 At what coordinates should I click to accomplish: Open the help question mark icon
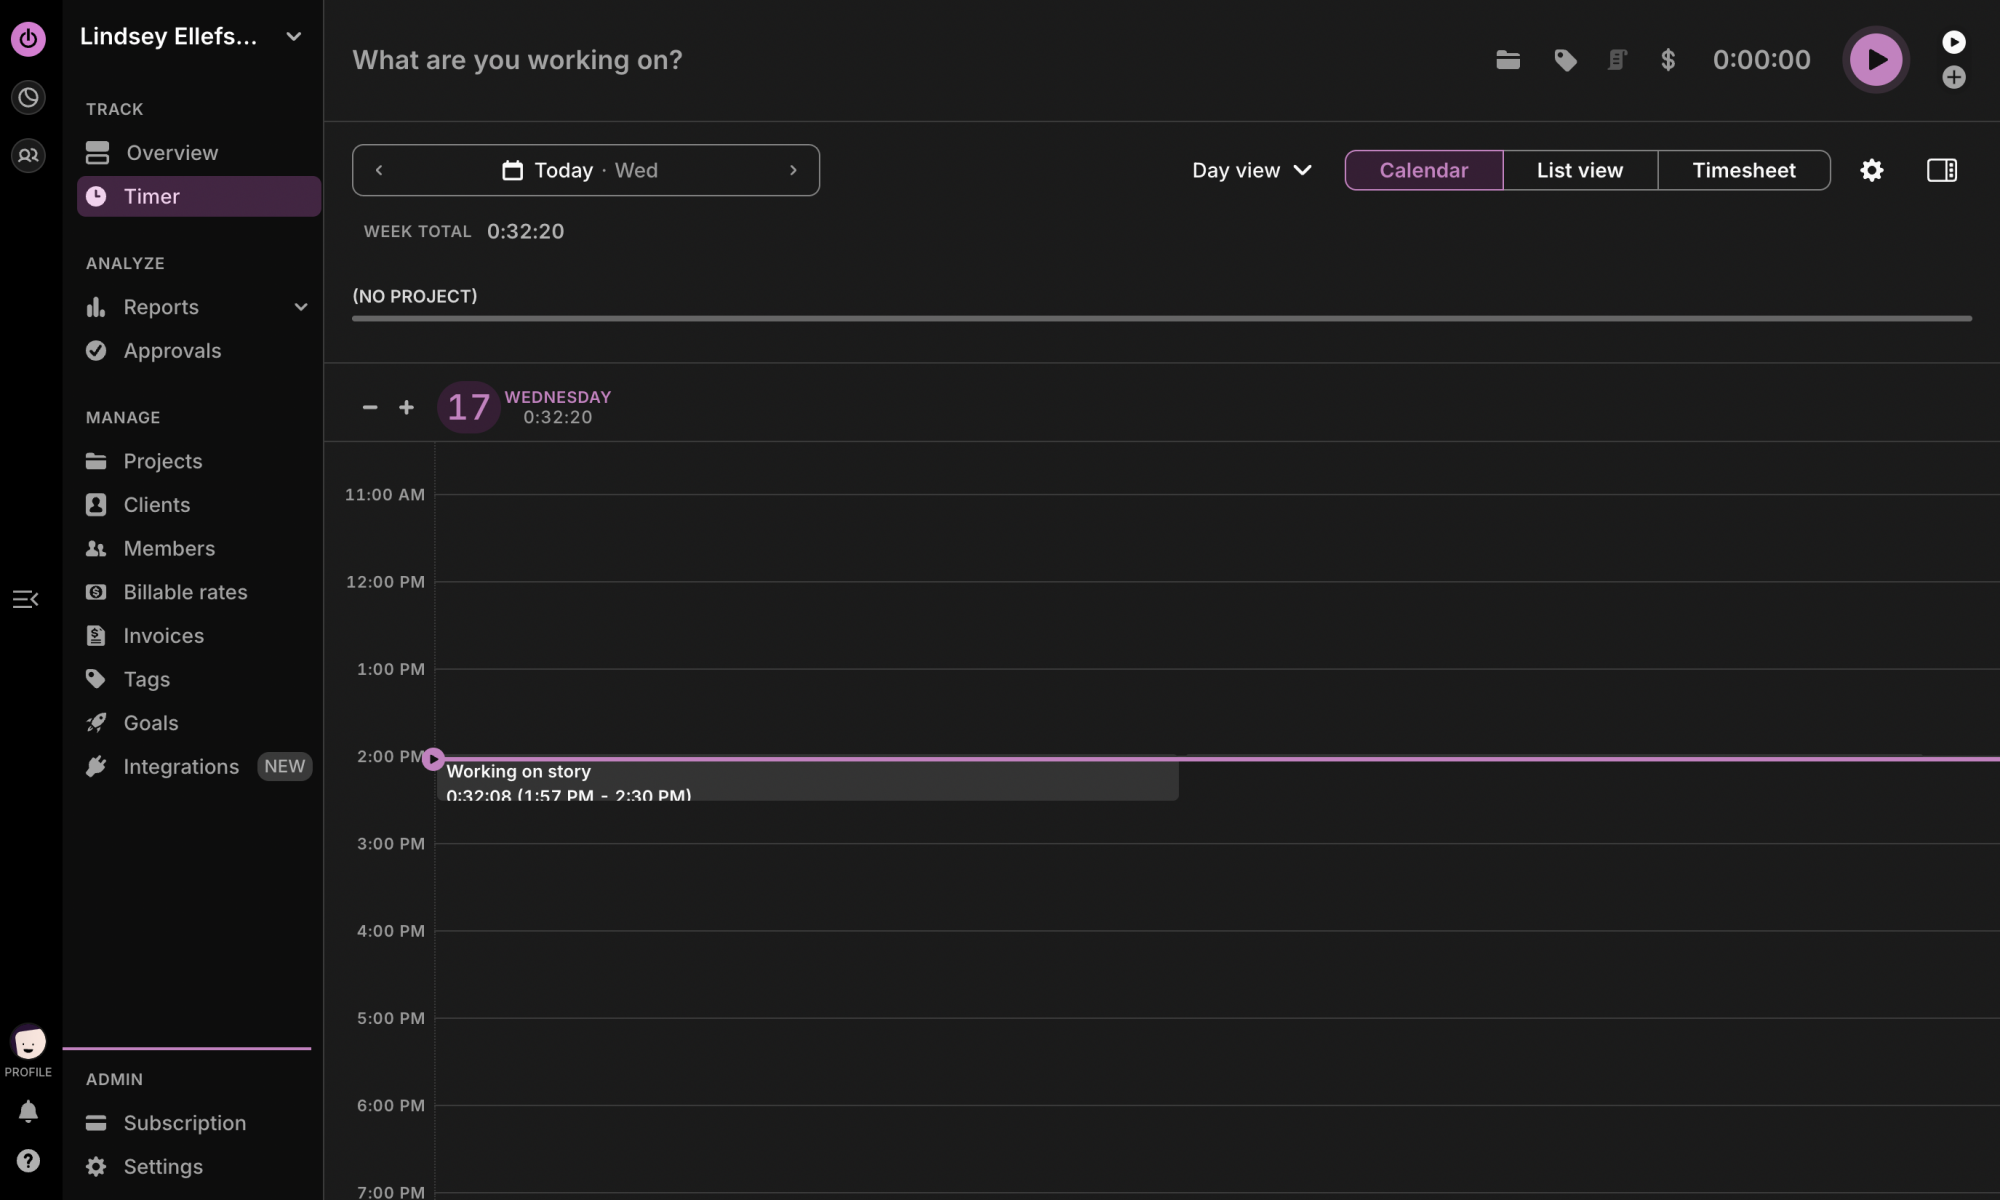pos(28,1160)
